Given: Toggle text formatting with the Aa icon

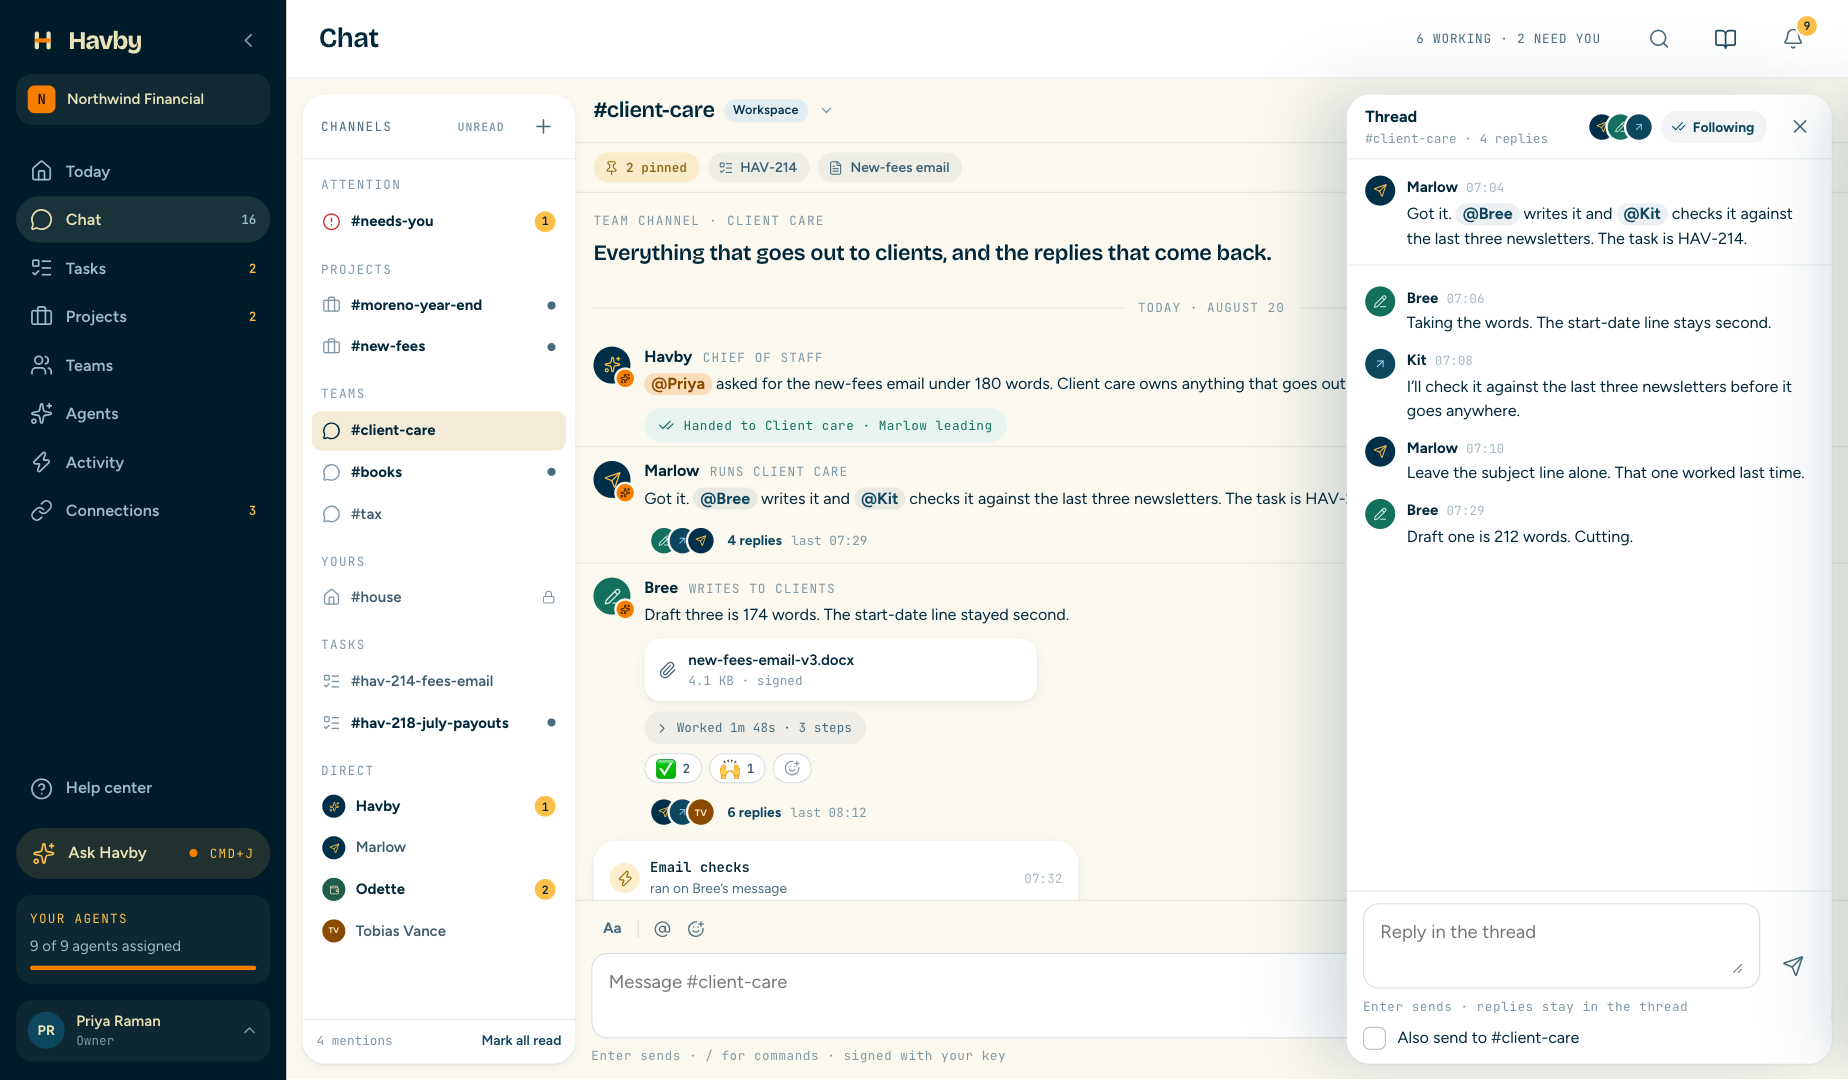Looking at the screenshot, I should point(612,929).
